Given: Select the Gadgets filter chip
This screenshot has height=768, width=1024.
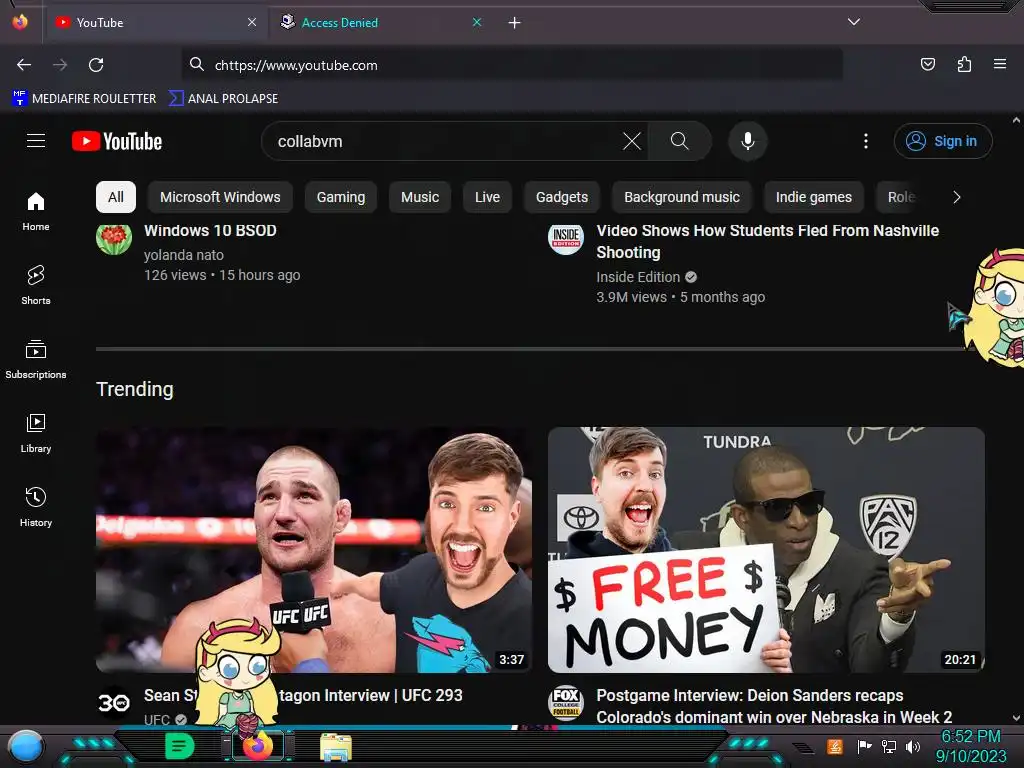Looking at the screenshot, I should (562, 197).
